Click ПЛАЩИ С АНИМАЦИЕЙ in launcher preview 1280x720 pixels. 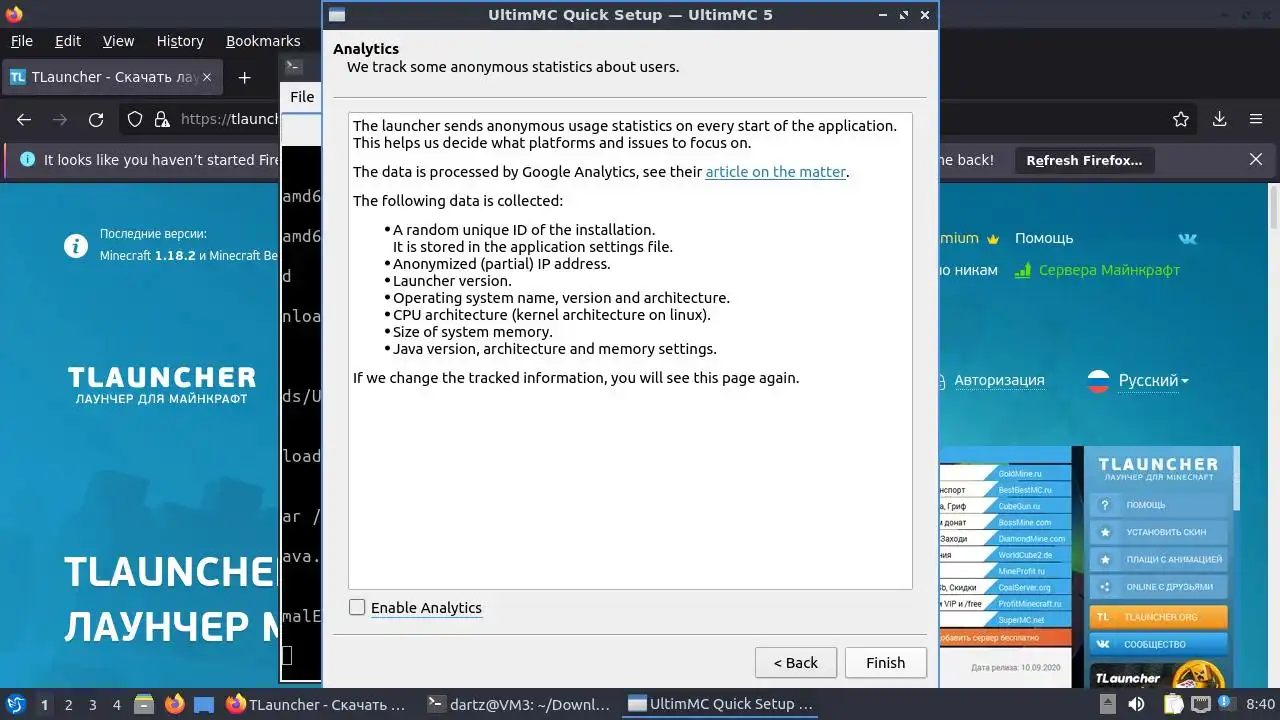[1158, 560]
